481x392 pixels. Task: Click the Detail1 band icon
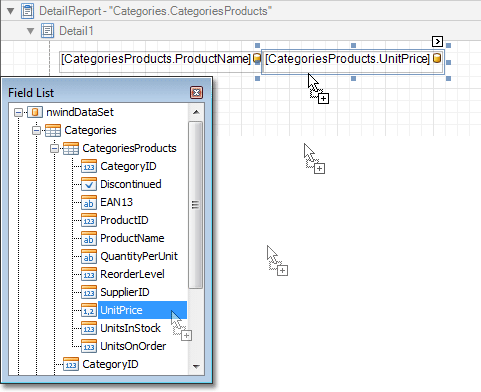point(47,31)
